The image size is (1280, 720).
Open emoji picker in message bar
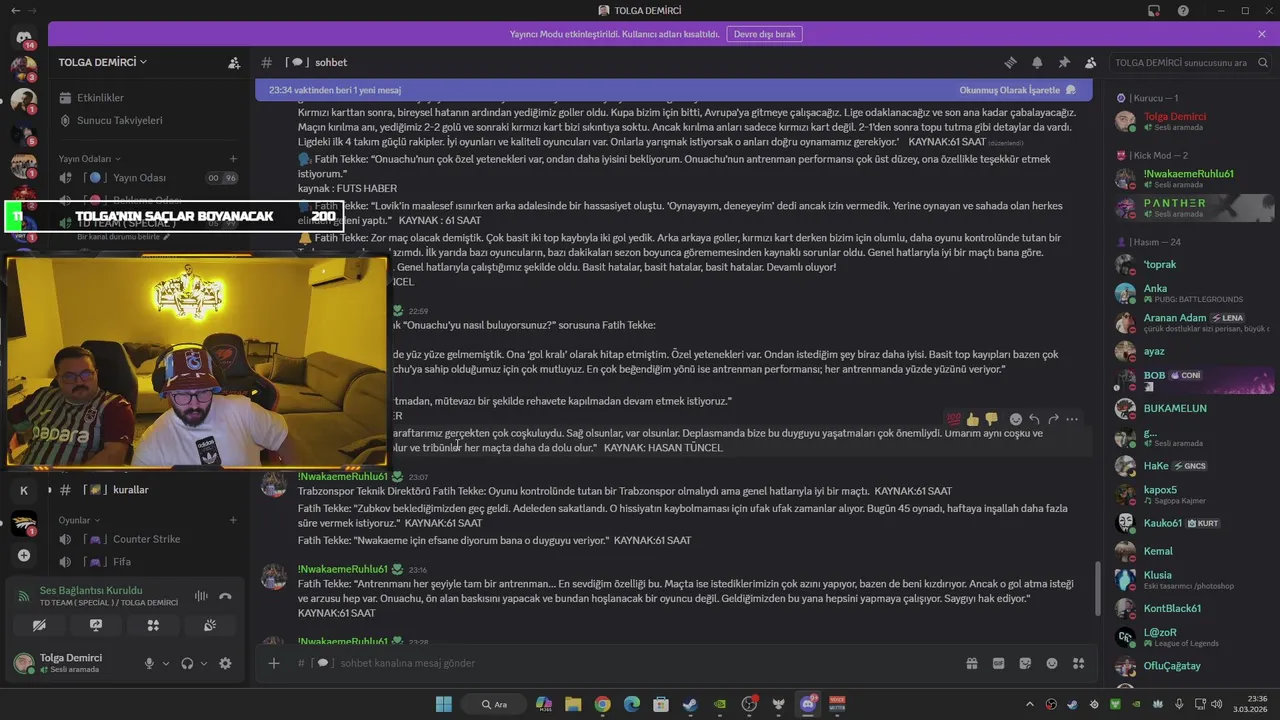point(1052,663)
